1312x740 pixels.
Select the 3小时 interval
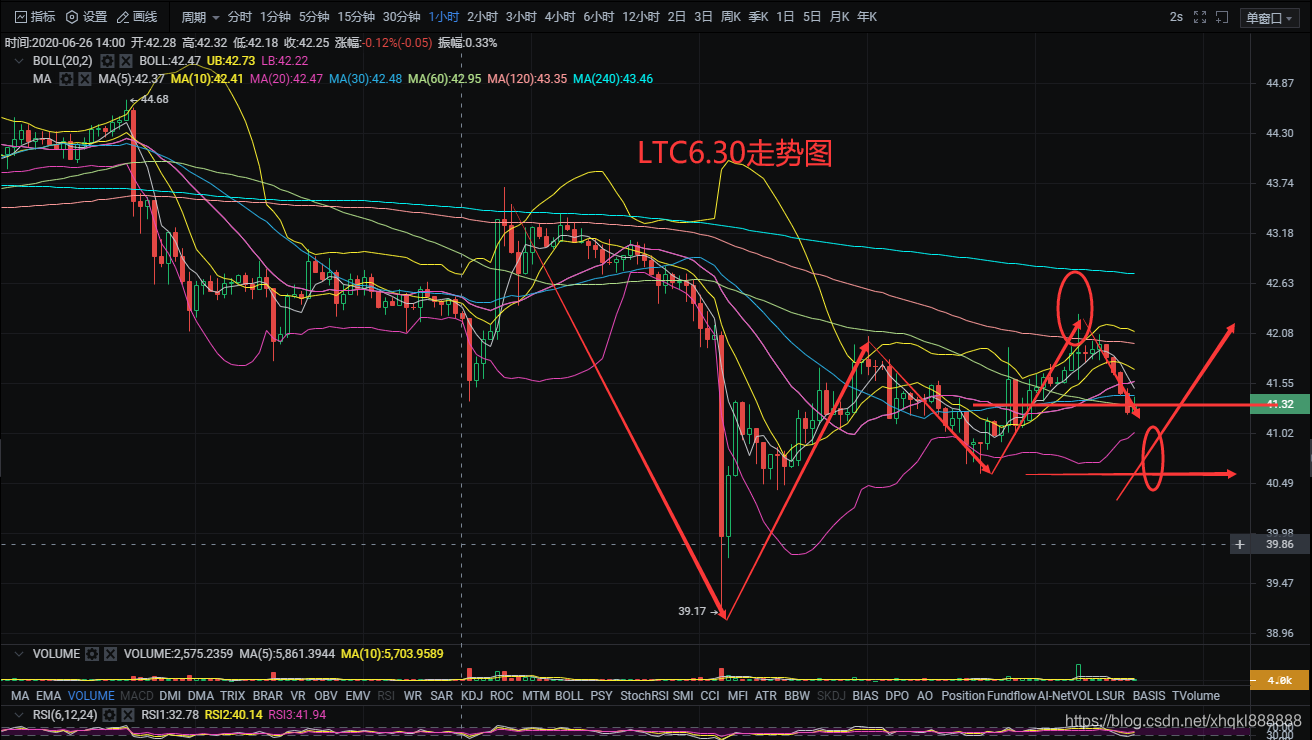[x=521, y=17]
